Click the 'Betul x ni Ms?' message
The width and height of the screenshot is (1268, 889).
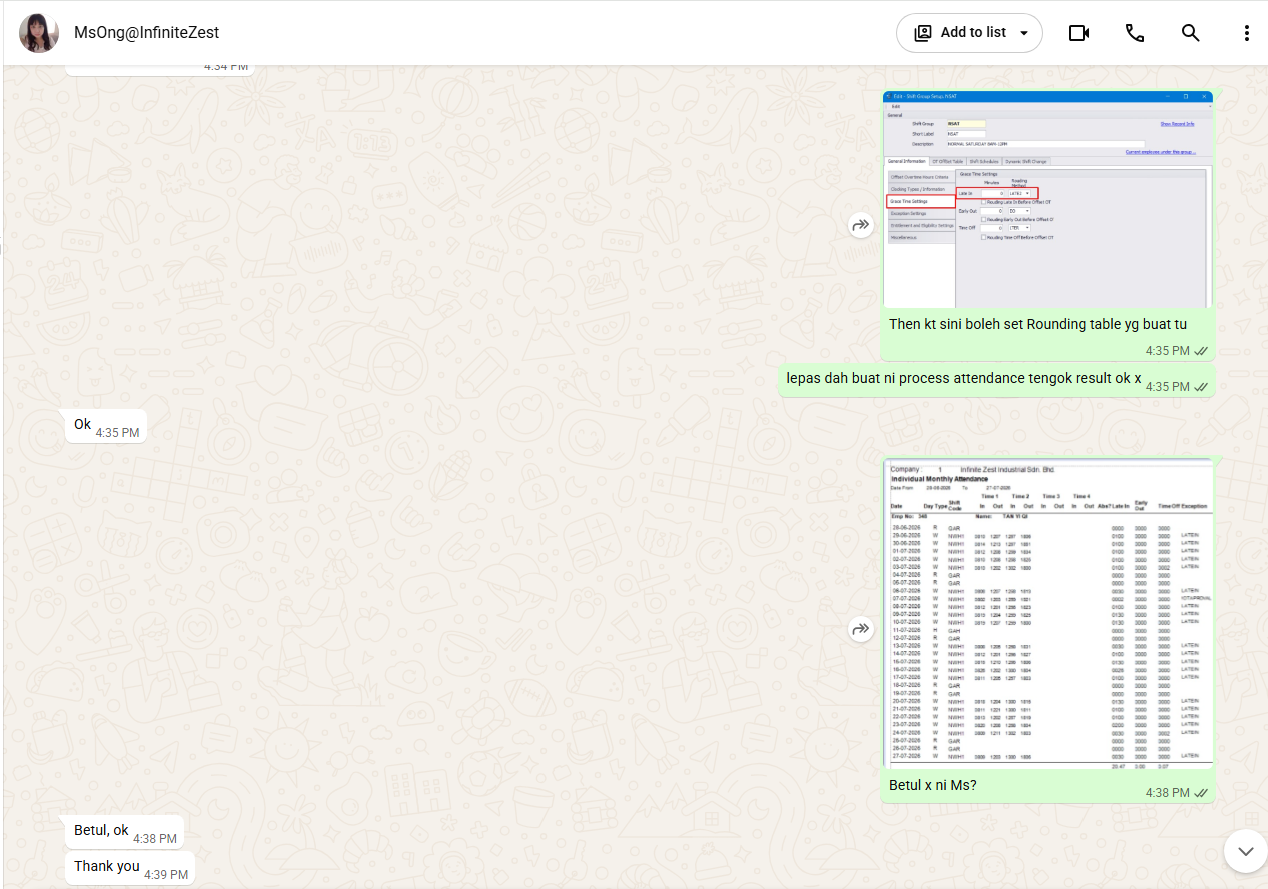(x=932, y=785)
